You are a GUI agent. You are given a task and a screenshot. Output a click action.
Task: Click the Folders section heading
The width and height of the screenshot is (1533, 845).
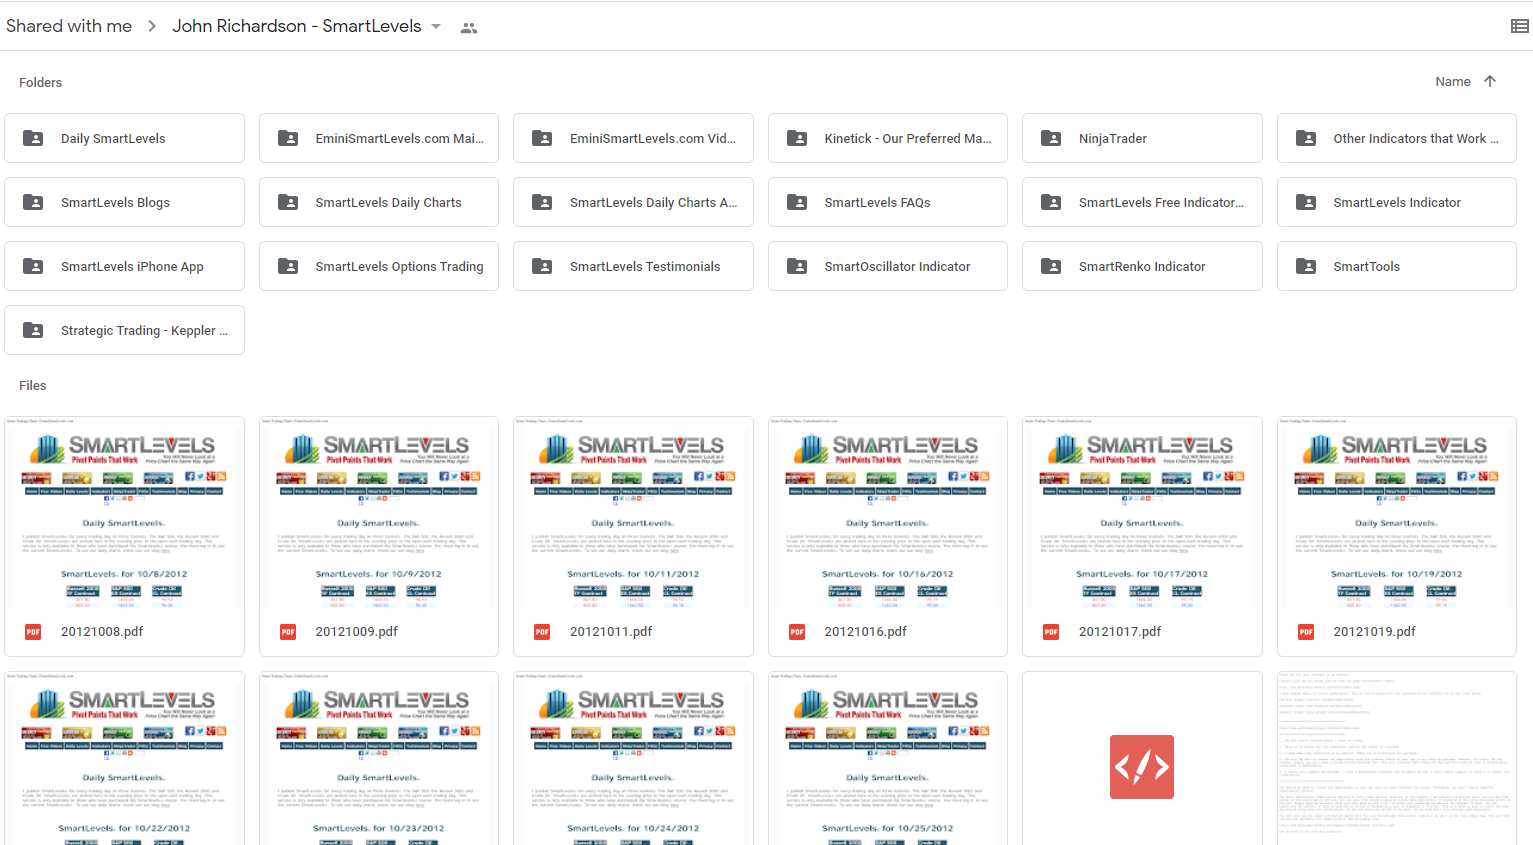coord(41,82)
